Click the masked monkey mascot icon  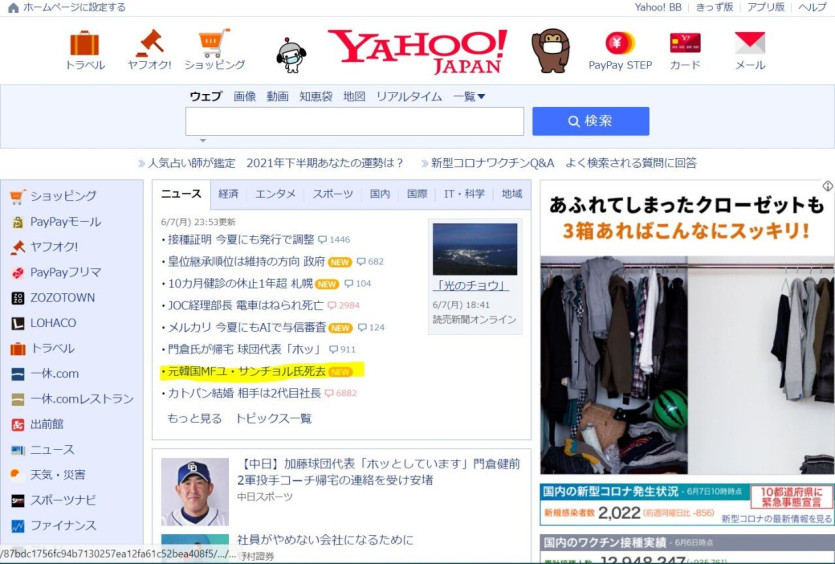coord(551,51)
